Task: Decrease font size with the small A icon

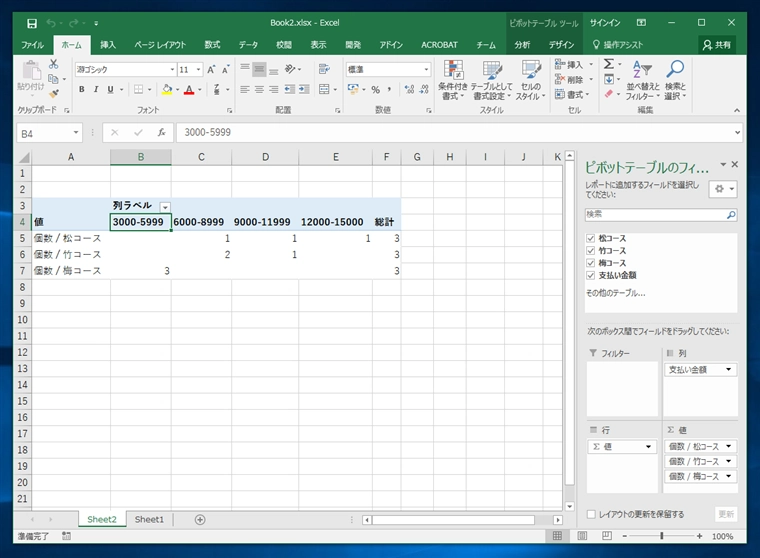Action: coord(225,70)
